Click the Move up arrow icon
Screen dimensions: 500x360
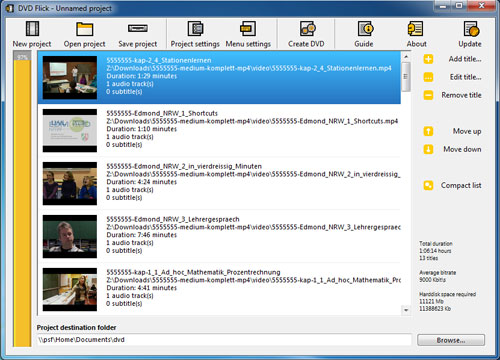coord(428,131)
